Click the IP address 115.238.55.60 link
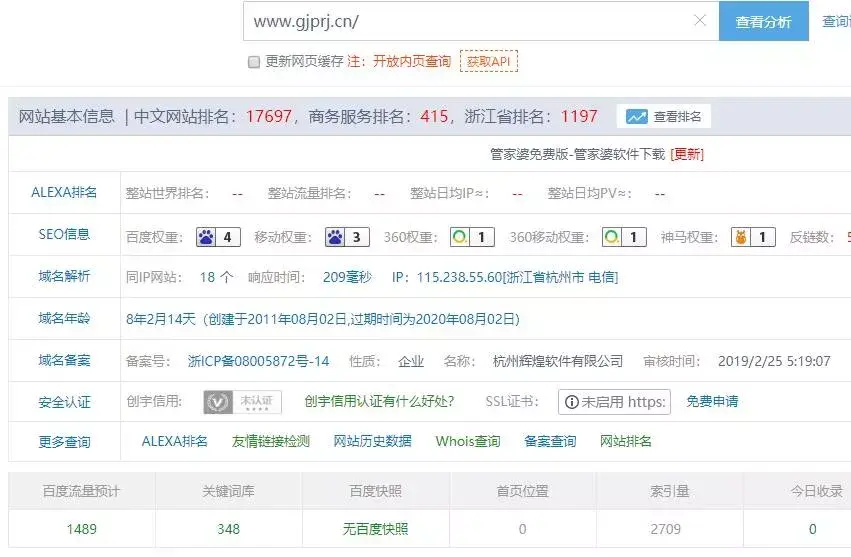The height and width of the screenshot is (557, 851). click(460, 277)
